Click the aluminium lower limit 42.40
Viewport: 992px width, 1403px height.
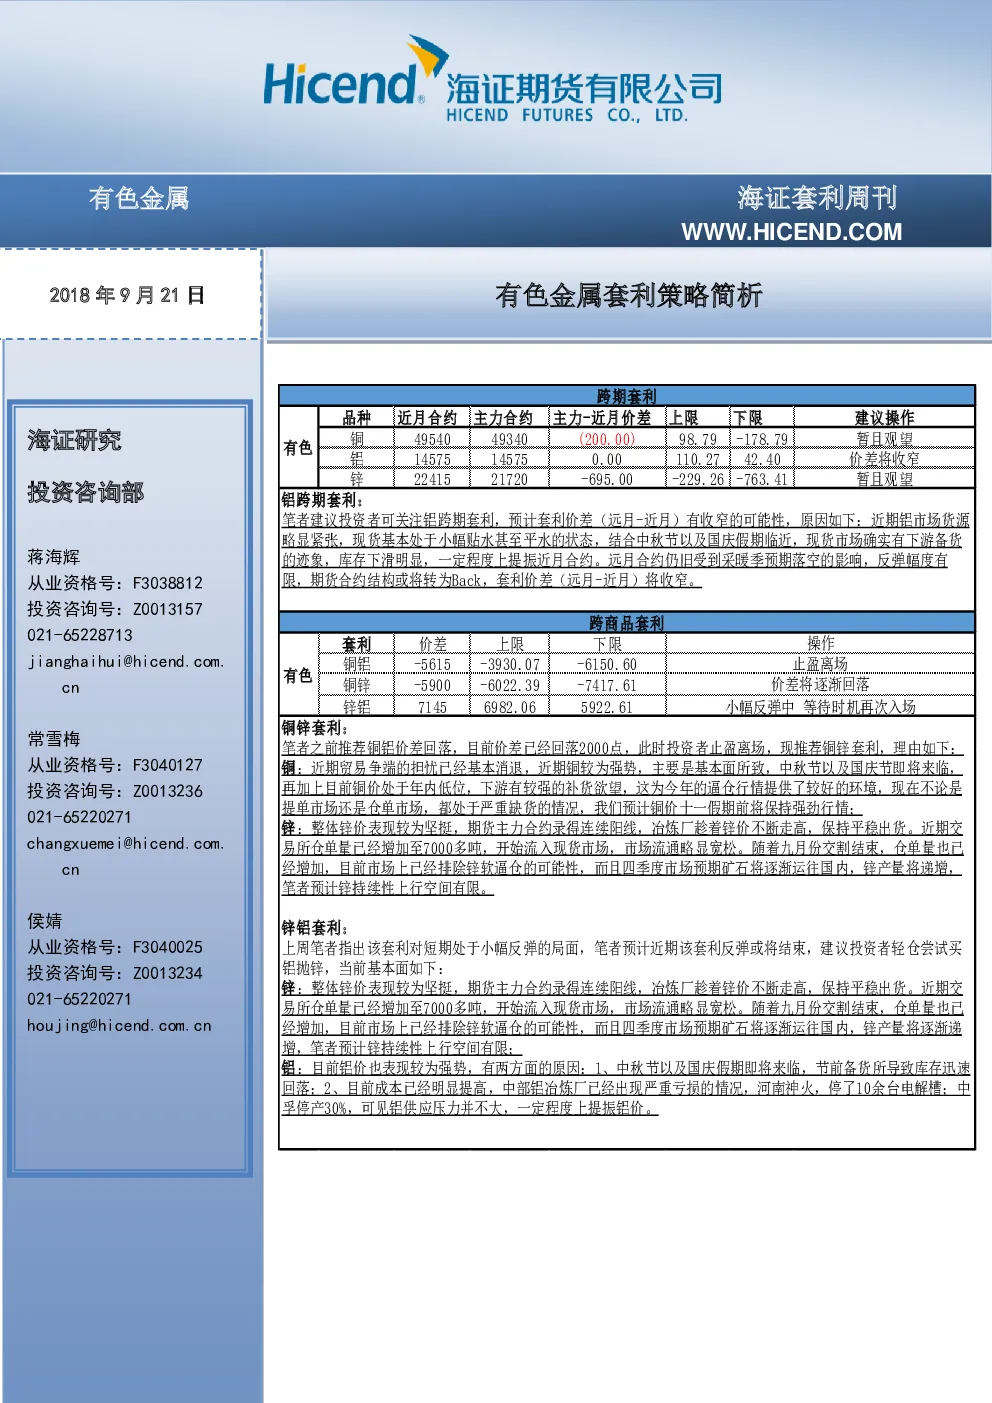pyautogui.click(x=762, y=459)
